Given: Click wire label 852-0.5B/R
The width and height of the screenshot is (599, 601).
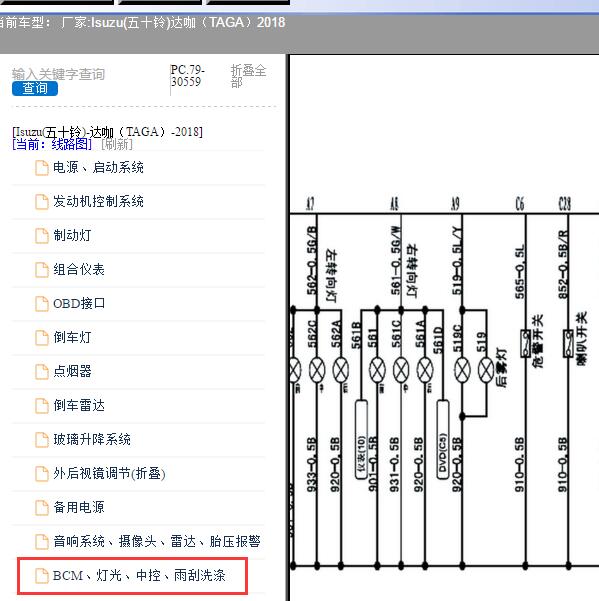Looking at the screenshot, I should tap(563, 264).
